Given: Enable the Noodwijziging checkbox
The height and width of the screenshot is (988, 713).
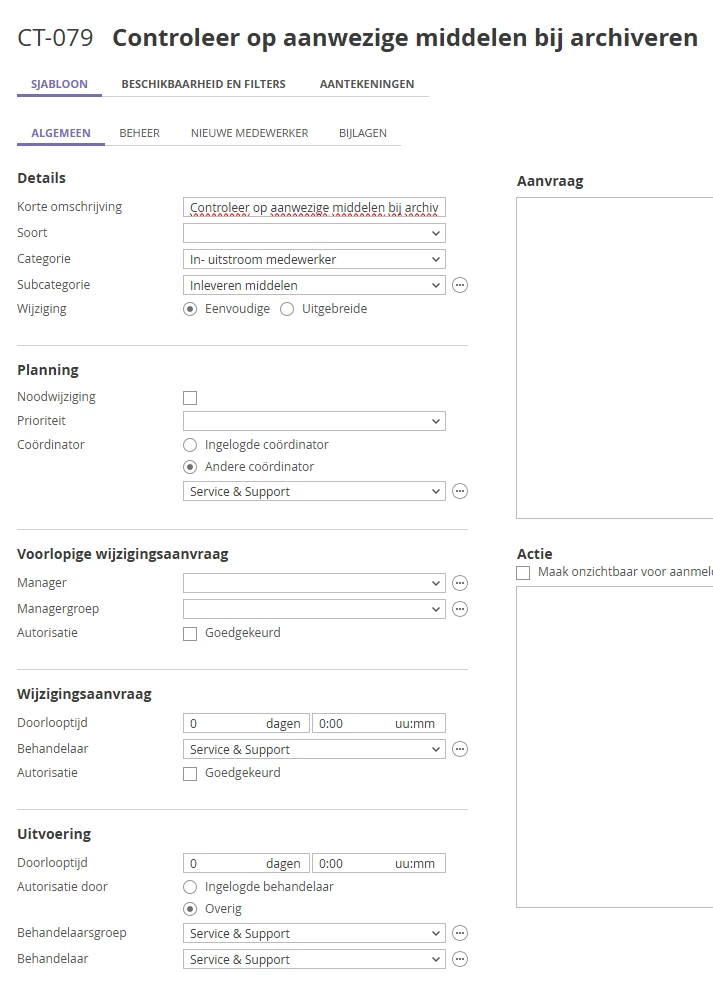Looking at the screenshot, I should pyautogui.click(x=190, y=398).
